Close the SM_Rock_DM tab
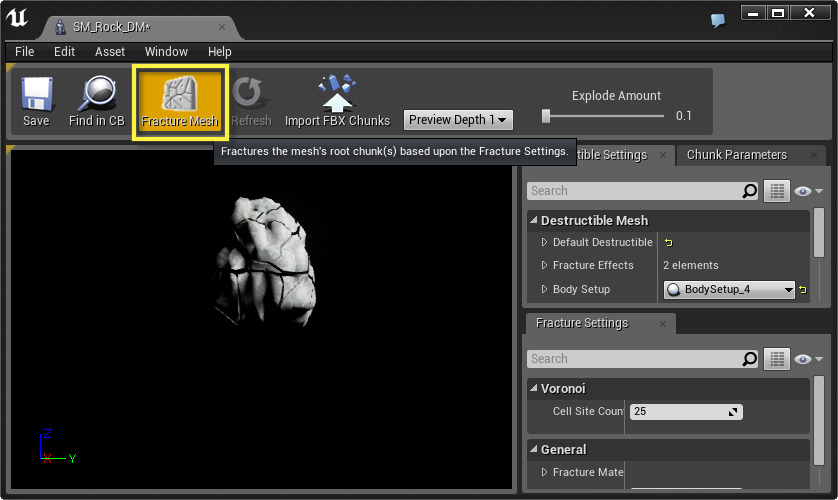Viewport: 838px width, 500px height. coord(222,27)
